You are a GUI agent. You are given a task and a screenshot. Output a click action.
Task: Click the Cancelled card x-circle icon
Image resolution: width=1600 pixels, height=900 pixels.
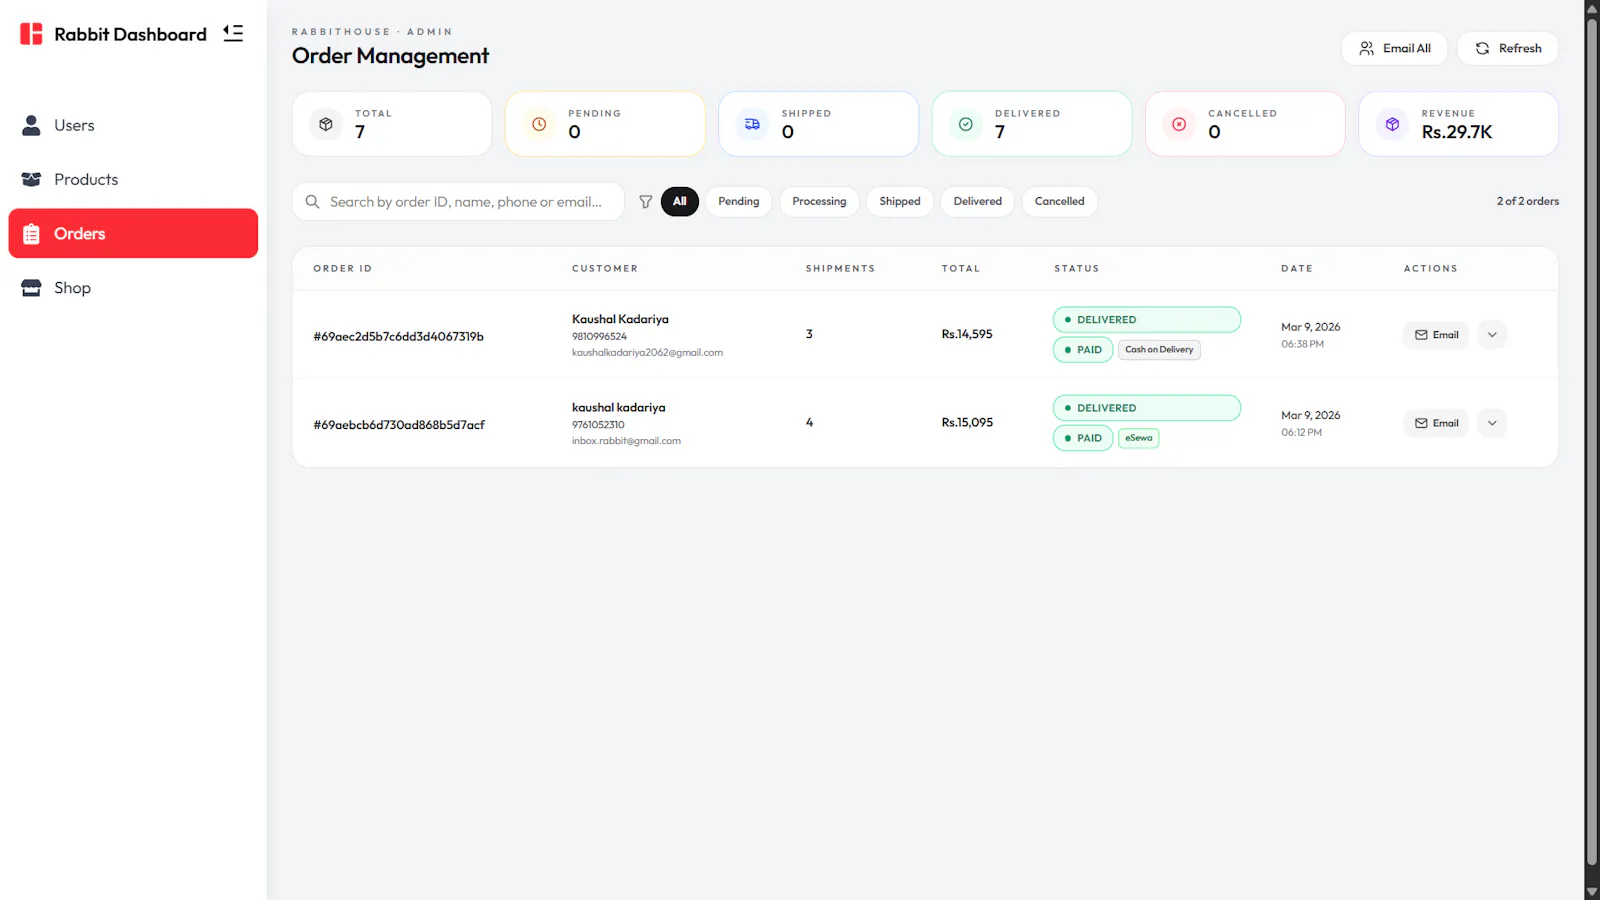tap(1179, 124)
